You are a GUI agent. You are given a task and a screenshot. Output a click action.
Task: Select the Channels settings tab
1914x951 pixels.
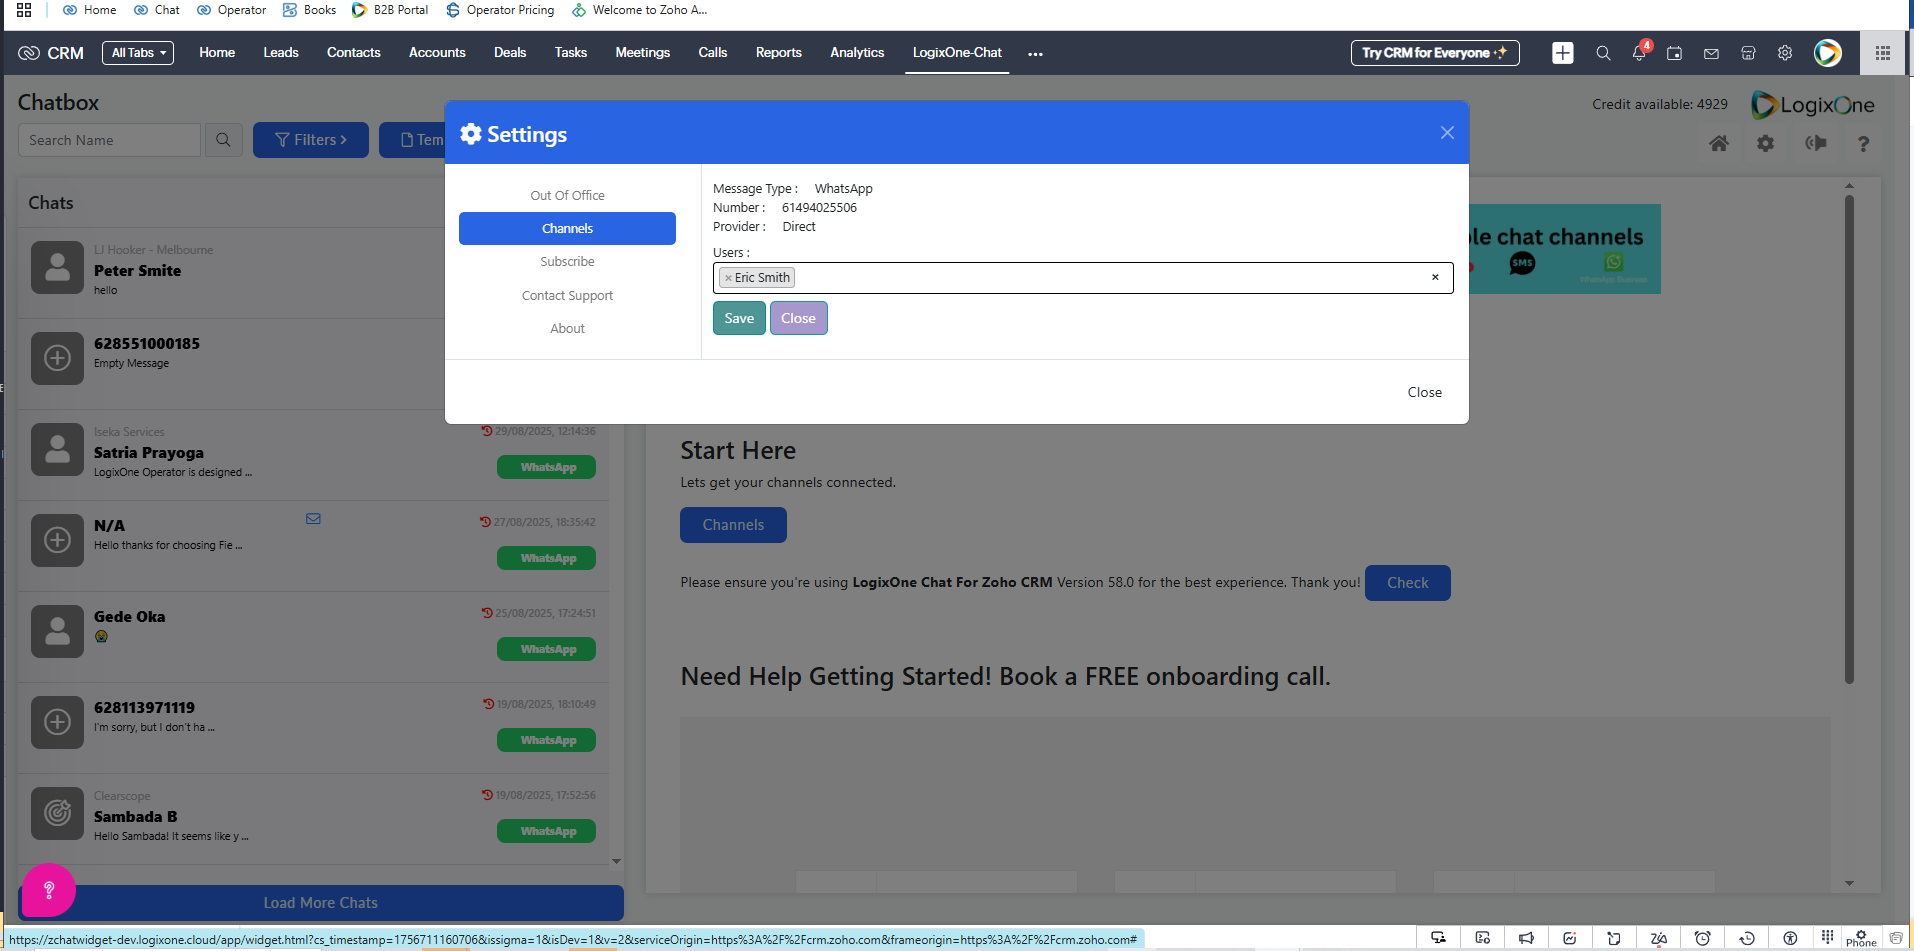(567, 228)
